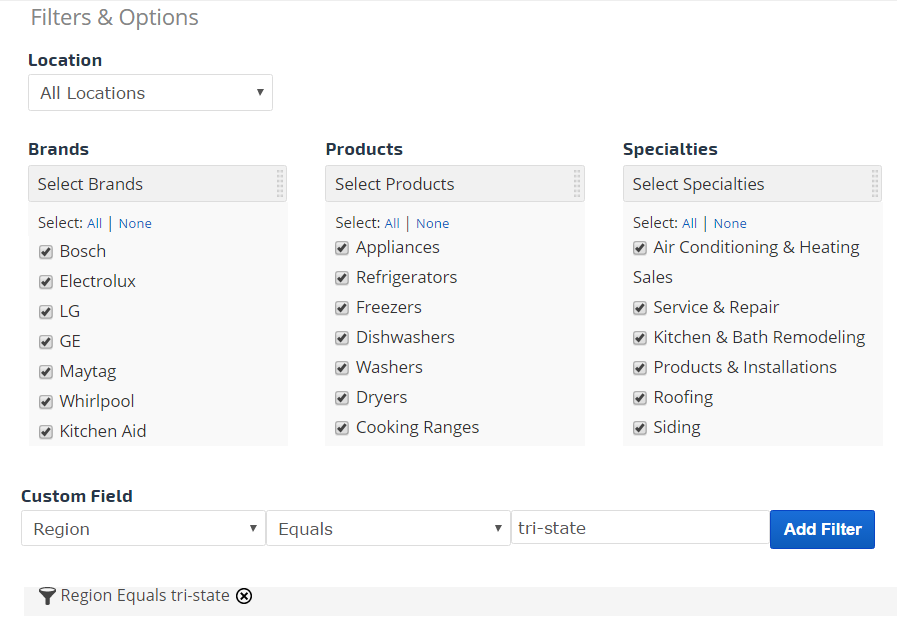Uncheck the Roofing specialty checkbox
This screenshot has height=643, width=897.
[x=640, y=398]
